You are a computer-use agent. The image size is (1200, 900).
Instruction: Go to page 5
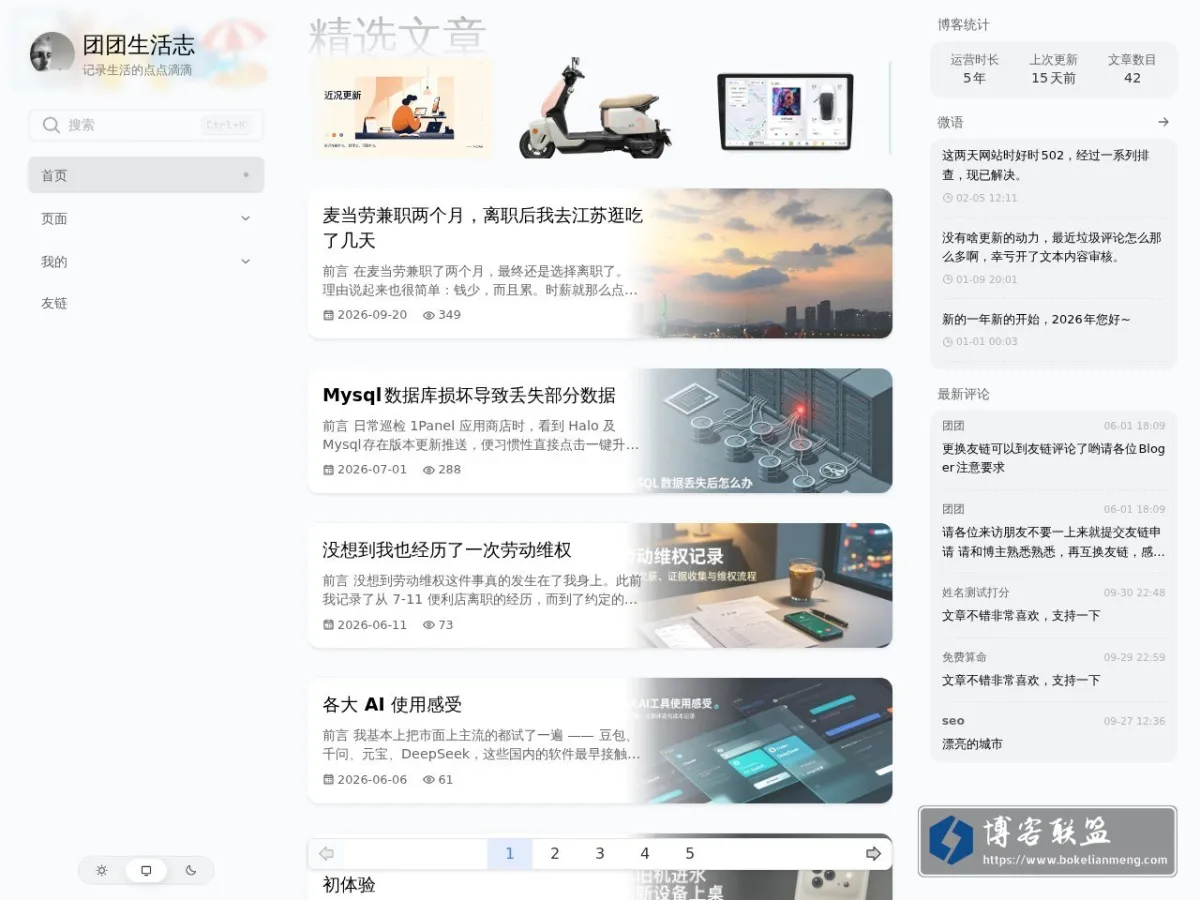(690, 853)
